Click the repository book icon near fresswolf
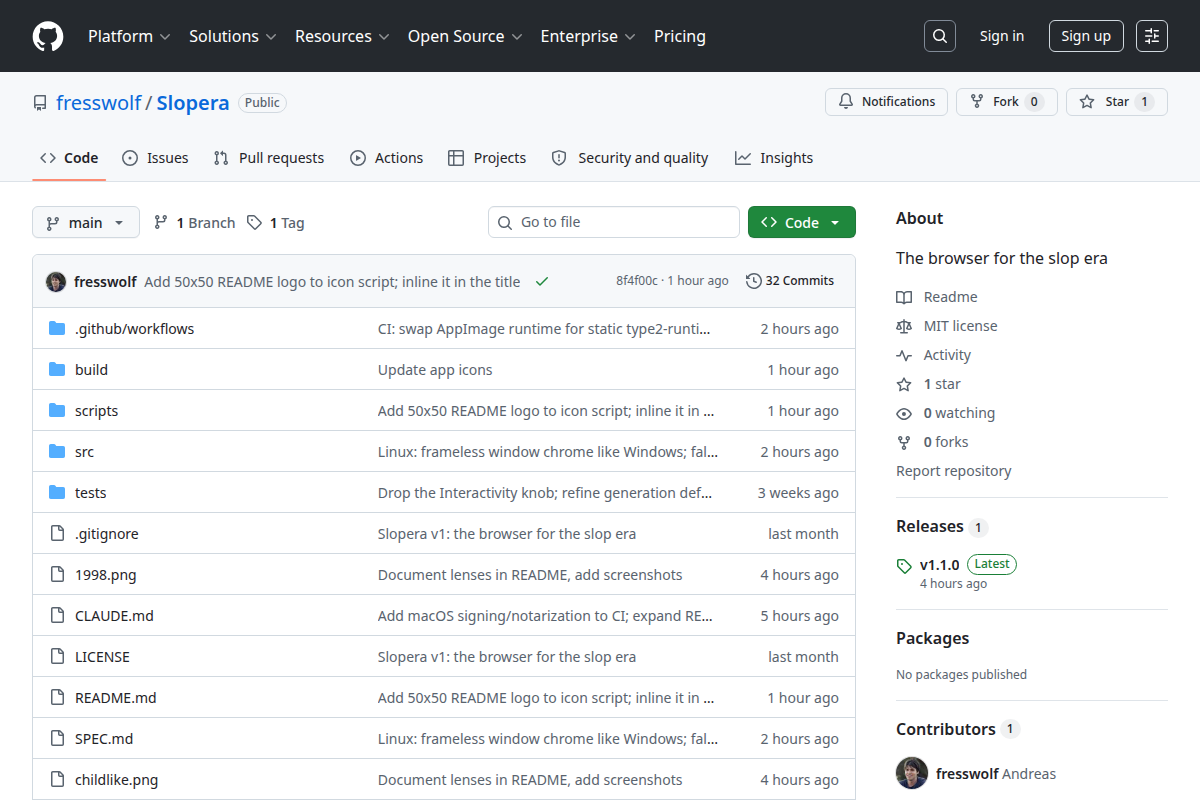The height and width of the screenshot is (800, 1200). tap(40, 103)
